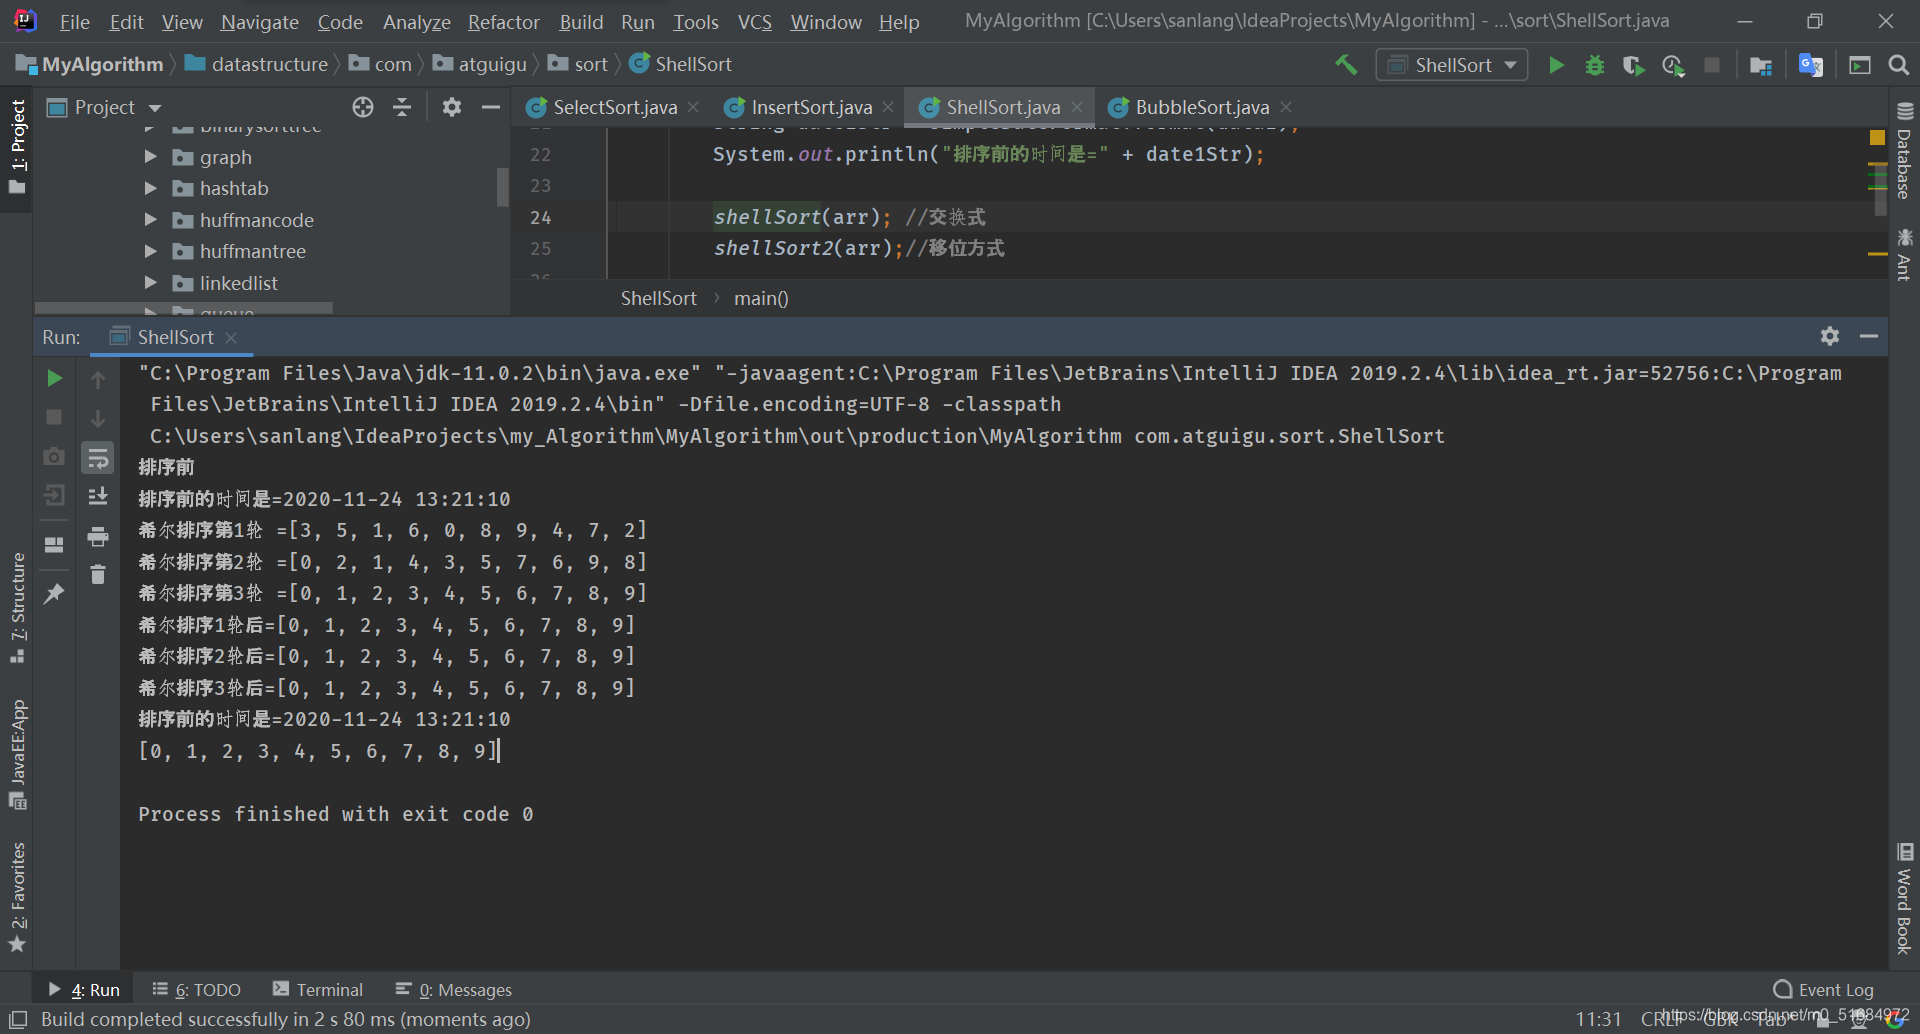This screenshot has width=1920, height=1034.
Task: Open the ShellSort run configuration dropdown
Action: tap(1452, 65)
